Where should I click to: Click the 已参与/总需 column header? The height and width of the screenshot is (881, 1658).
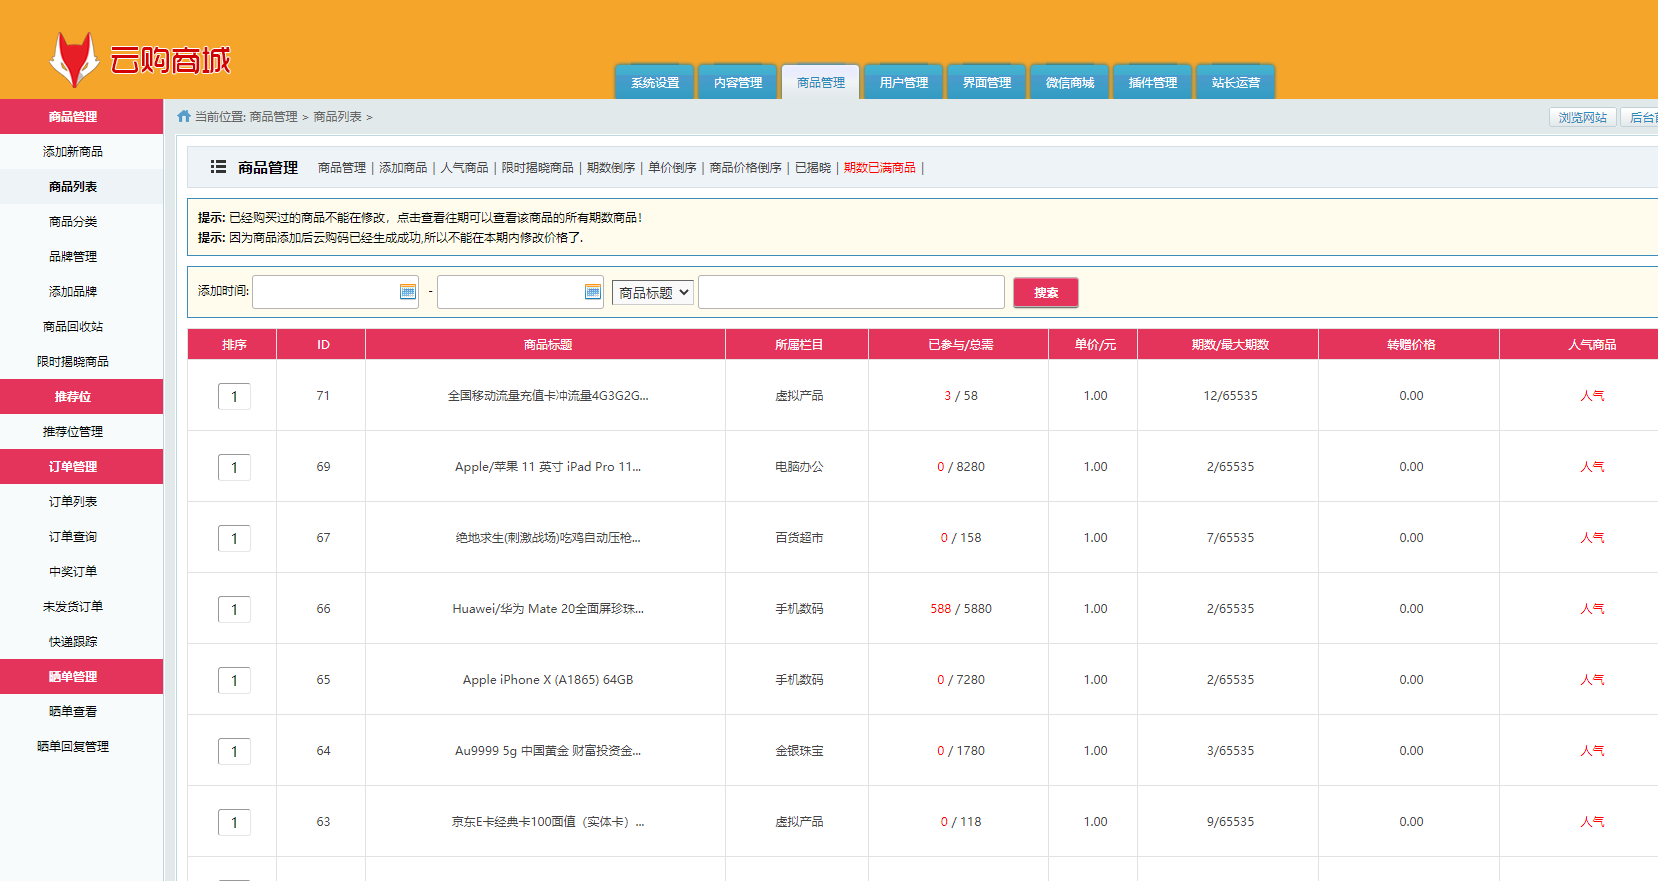coord(960,344)
